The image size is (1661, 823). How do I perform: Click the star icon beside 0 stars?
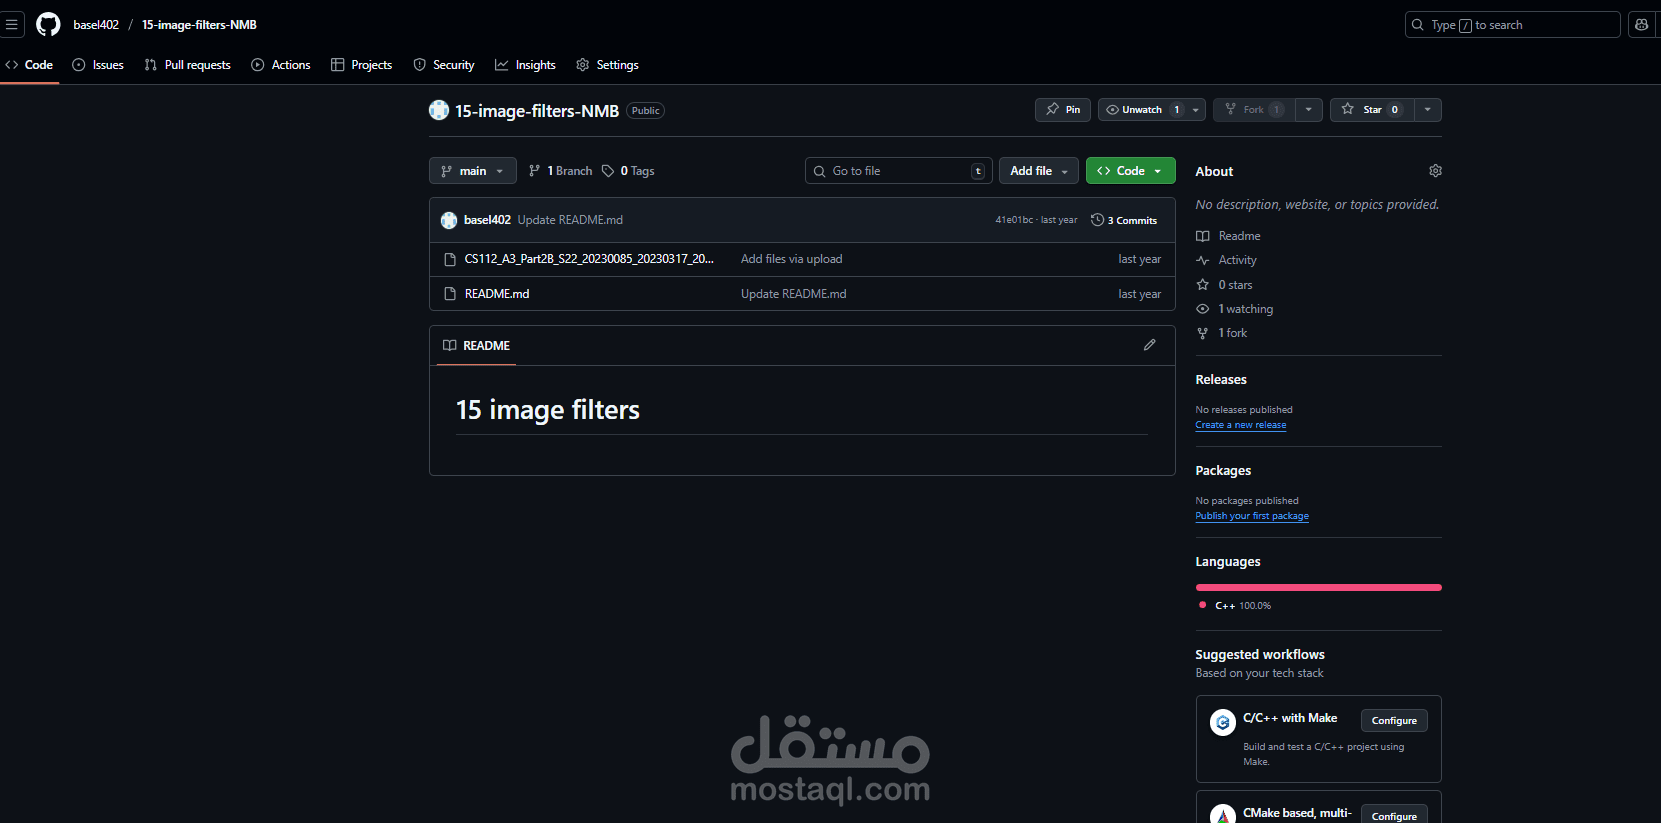click(1203, 285)
